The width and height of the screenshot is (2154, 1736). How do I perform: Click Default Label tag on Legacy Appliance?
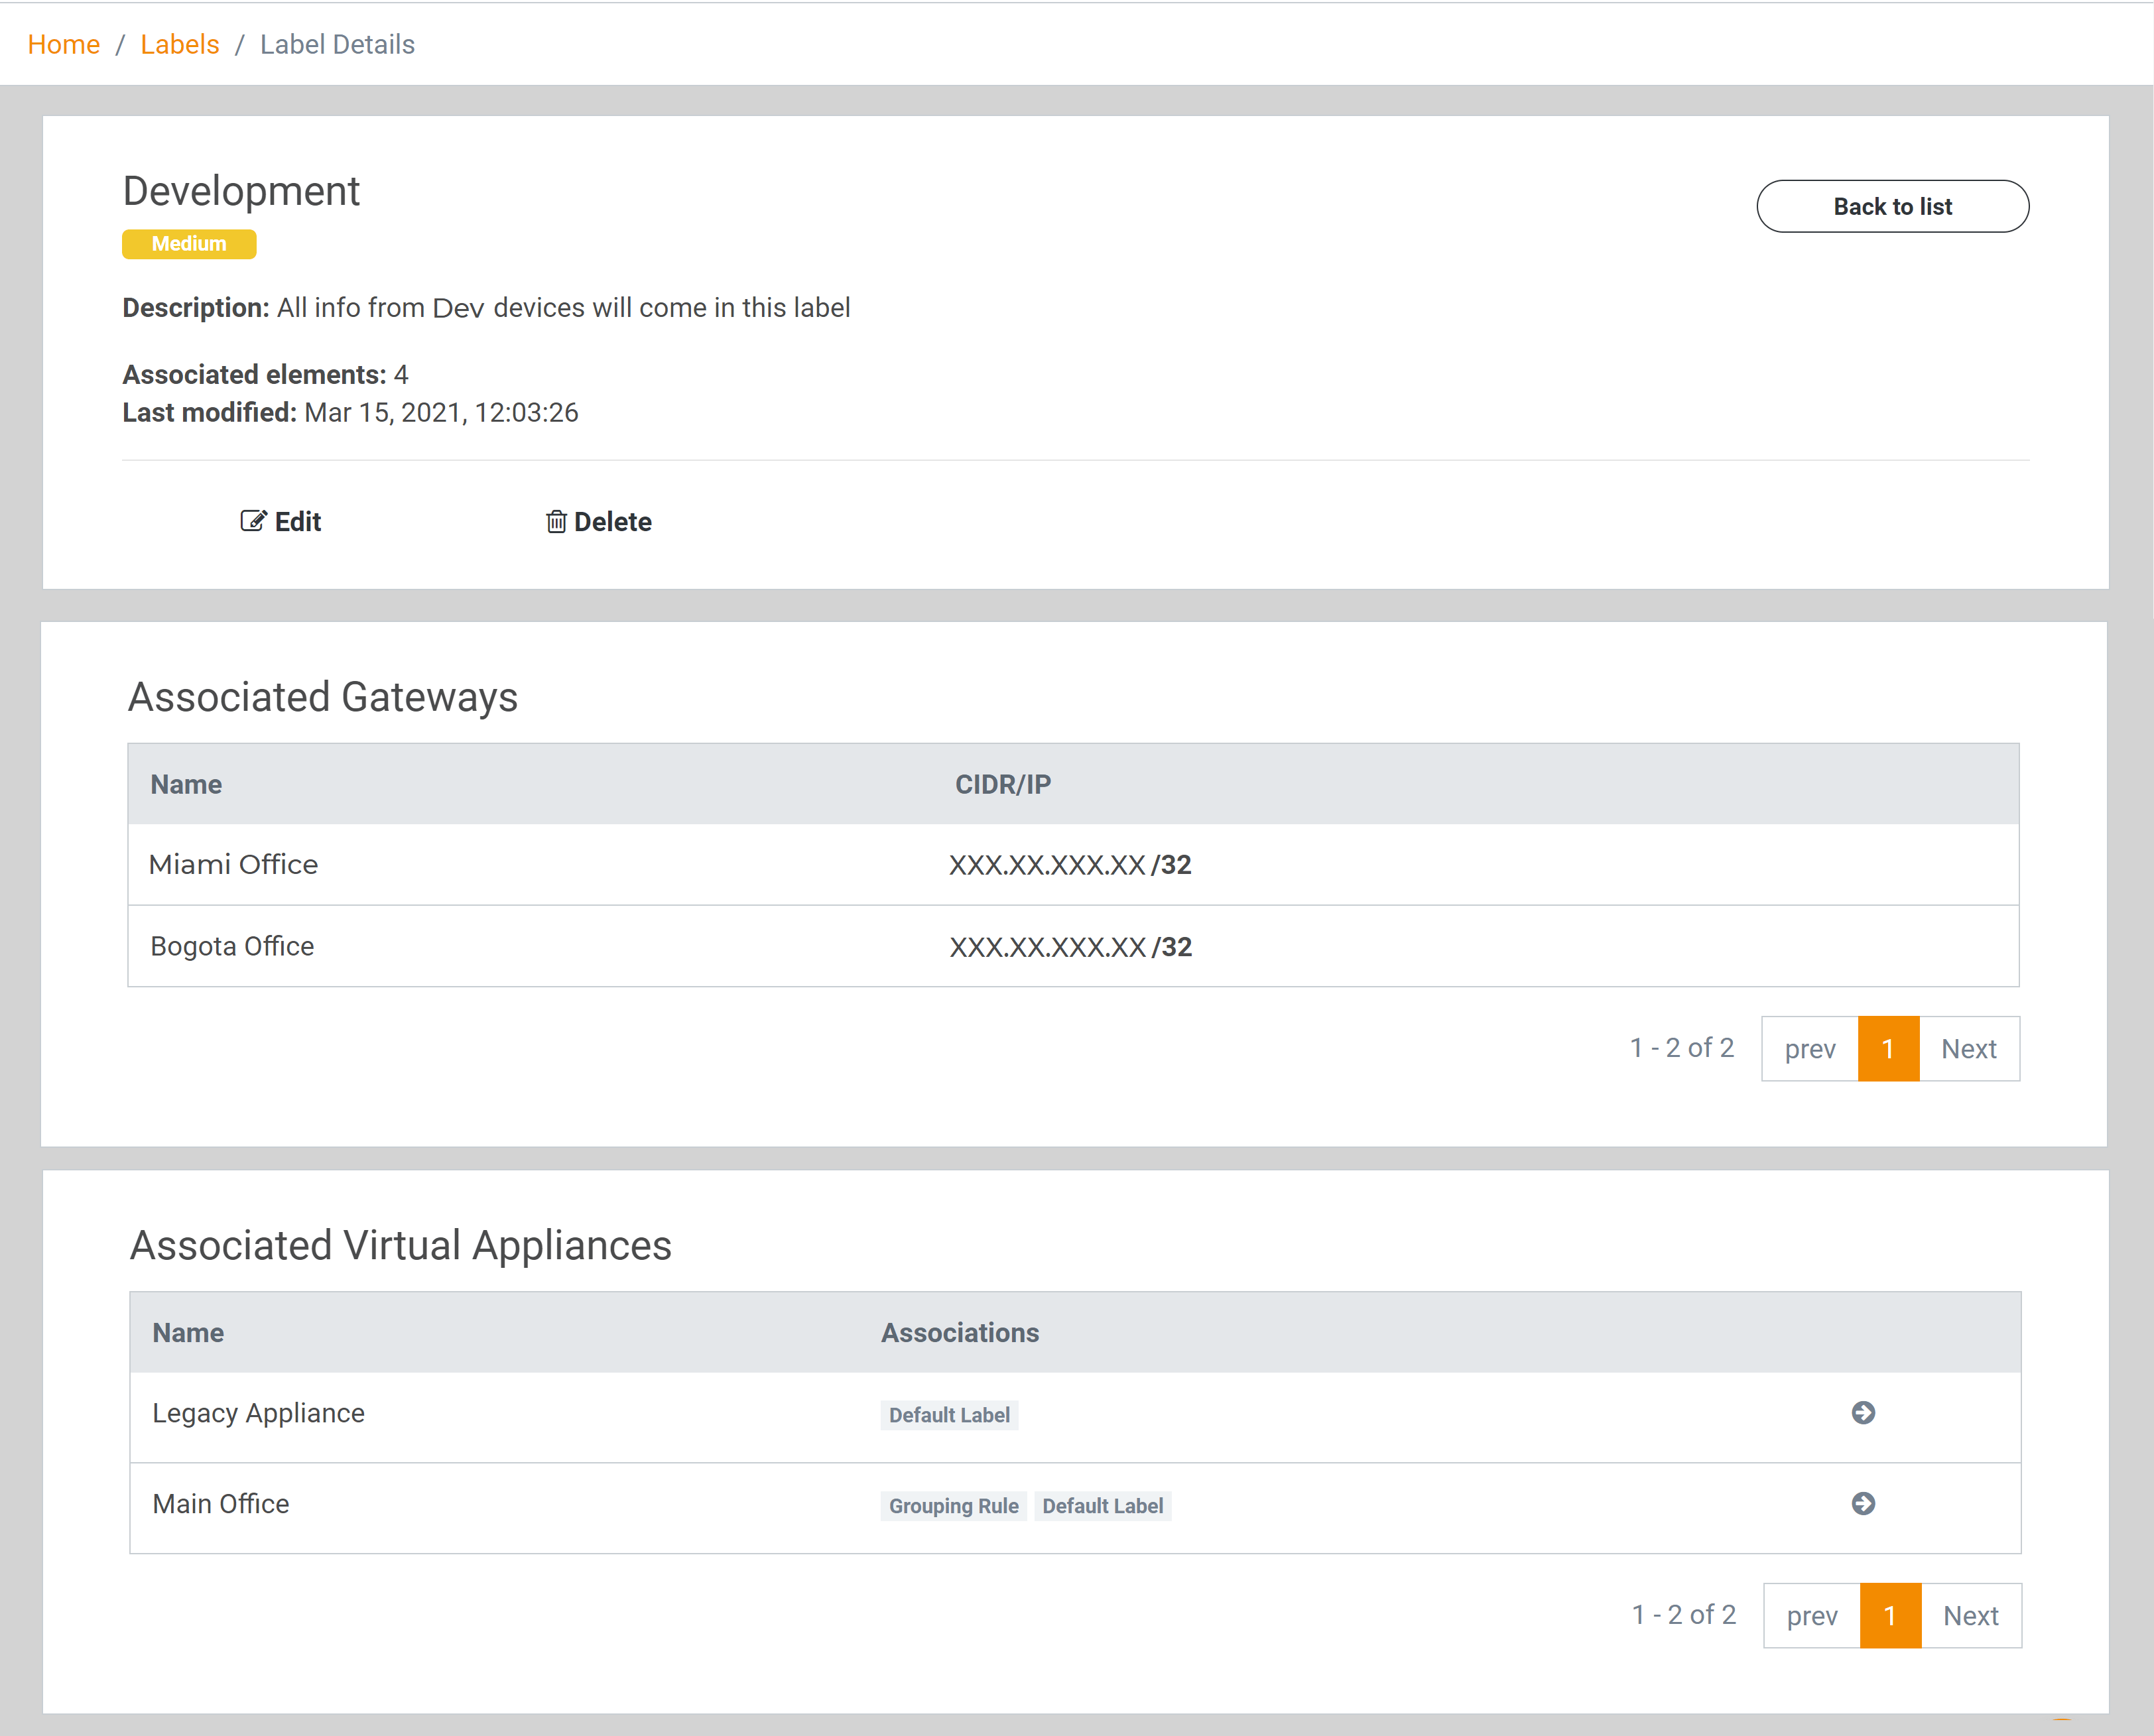tap(949, 1415)
